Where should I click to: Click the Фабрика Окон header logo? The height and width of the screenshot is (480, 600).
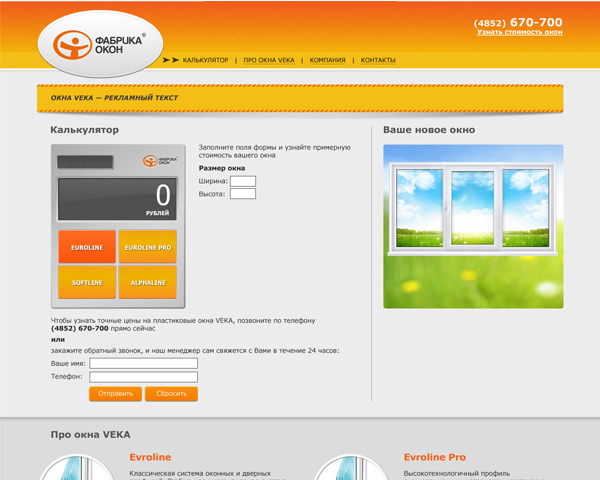(100, 44)
